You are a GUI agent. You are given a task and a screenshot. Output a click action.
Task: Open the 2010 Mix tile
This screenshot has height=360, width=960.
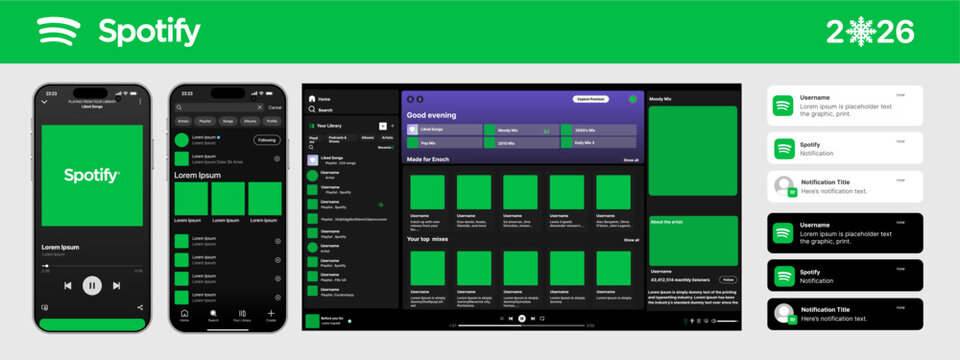521,143
